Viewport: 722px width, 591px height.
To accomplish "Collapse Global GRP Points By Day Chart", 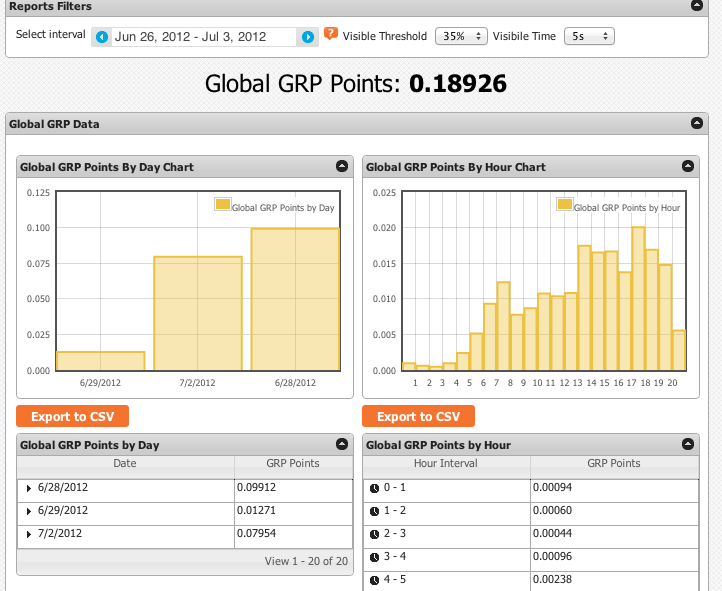I will [x=341, y=167].
